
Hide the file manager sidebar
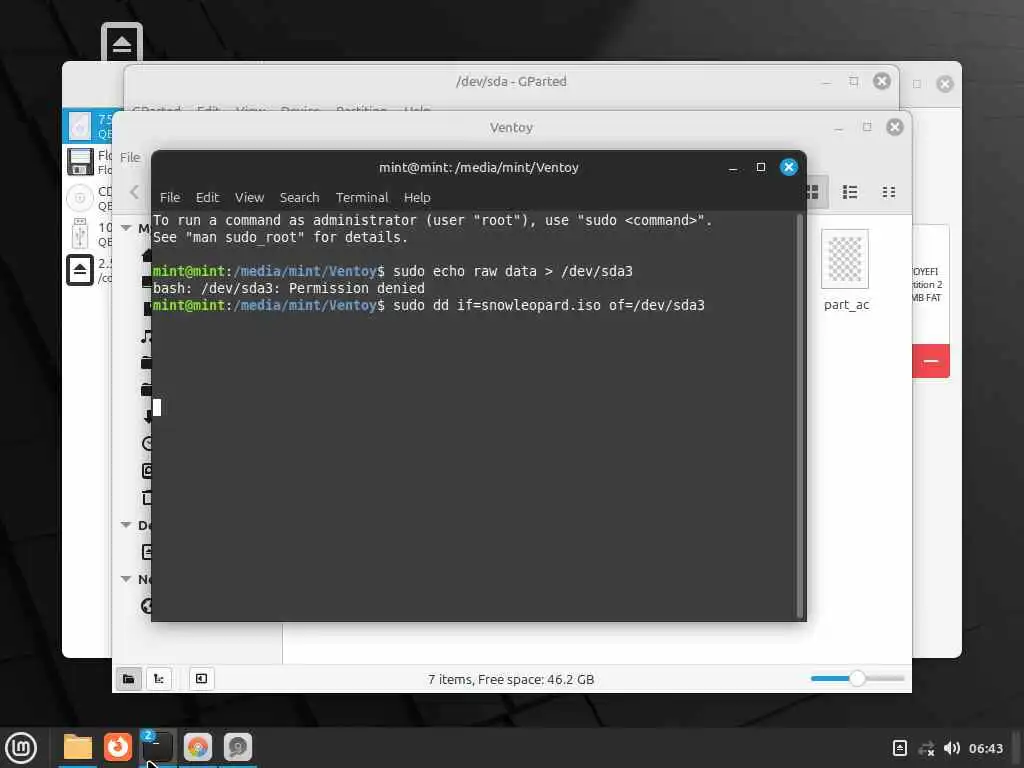click(201, 679)
